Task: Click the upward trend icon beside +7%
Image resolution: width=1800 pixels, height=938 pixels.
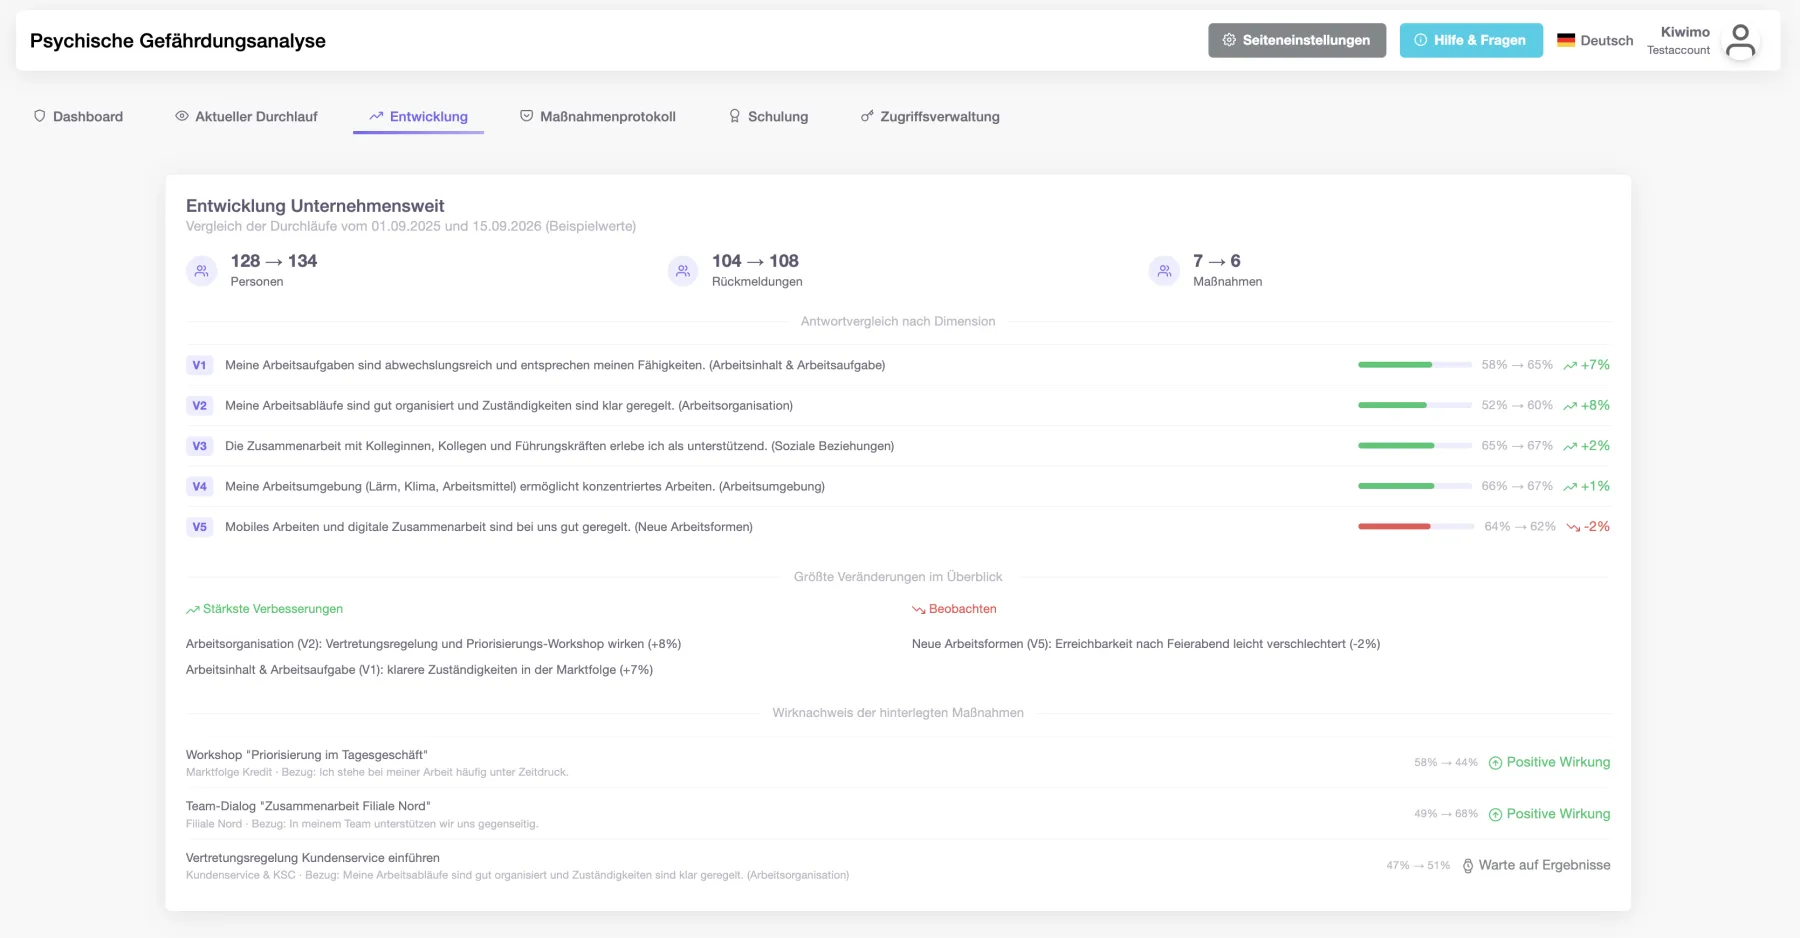Action: (x=1570, y=366)
